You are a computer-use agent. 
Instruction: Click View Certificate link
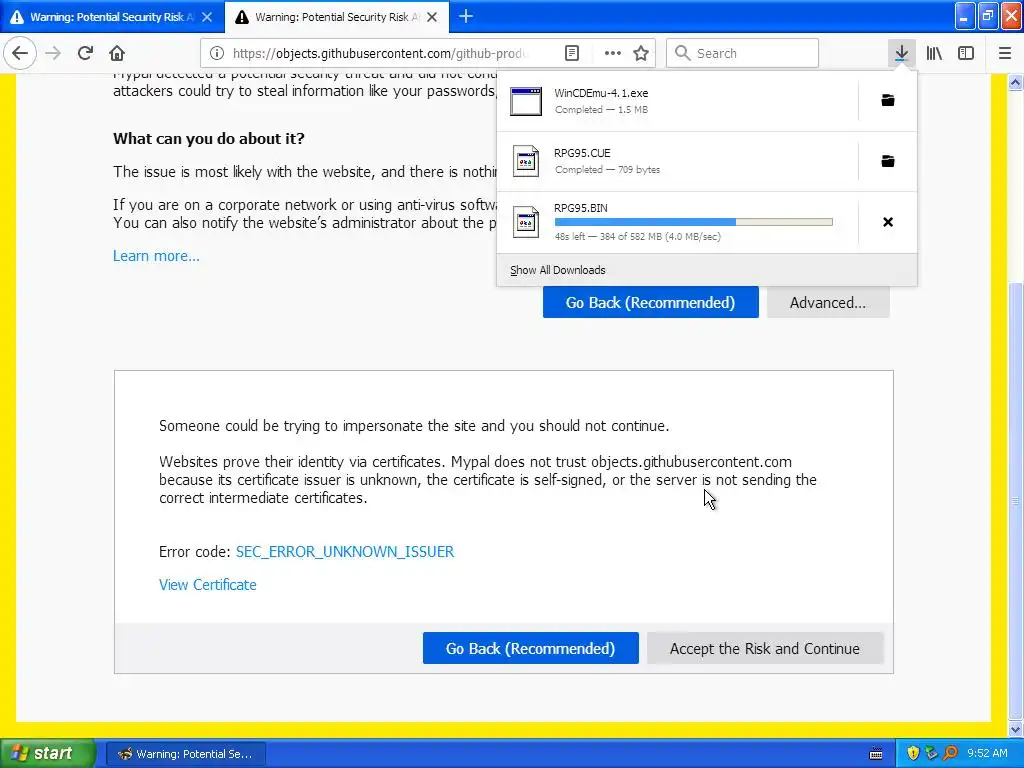point(208,585)
